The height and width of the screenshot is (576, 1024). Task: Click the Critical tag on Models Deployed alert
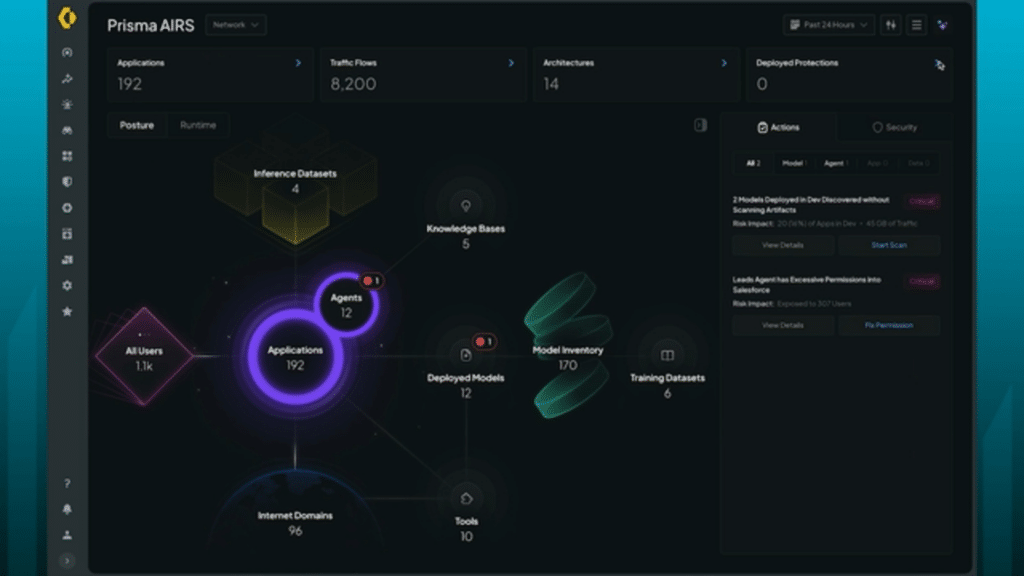923,201
